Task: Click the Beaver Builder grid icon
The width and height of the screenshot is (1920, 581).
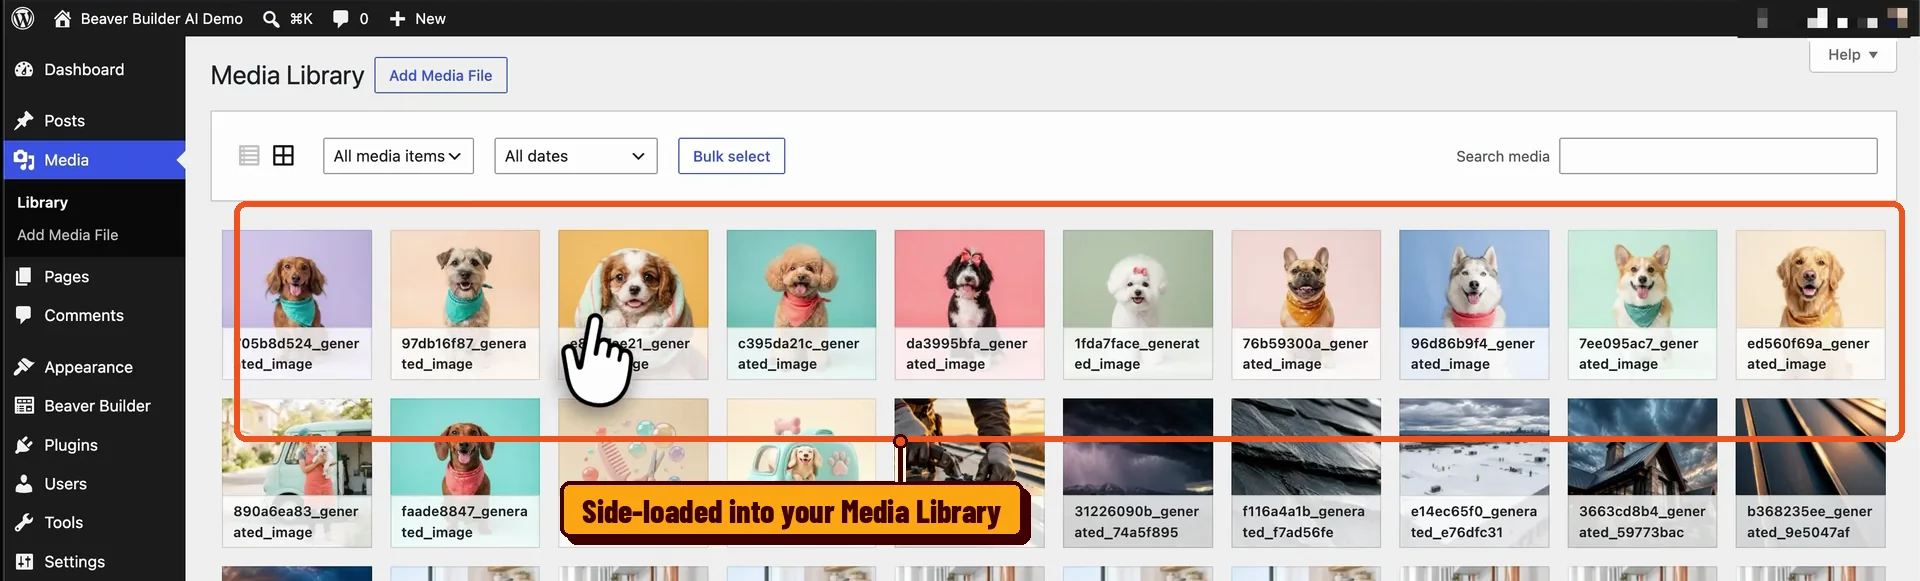Action: (24, 405)
